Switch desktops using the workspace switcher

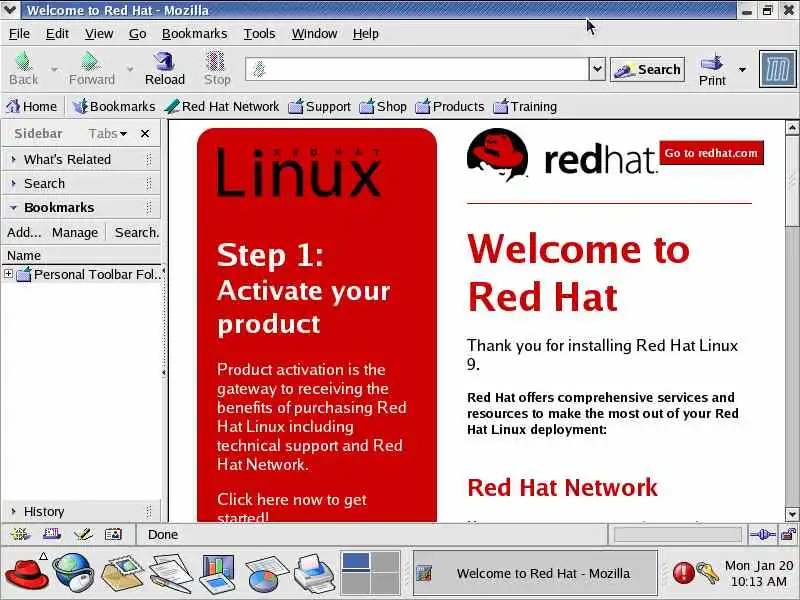[370, 573]
